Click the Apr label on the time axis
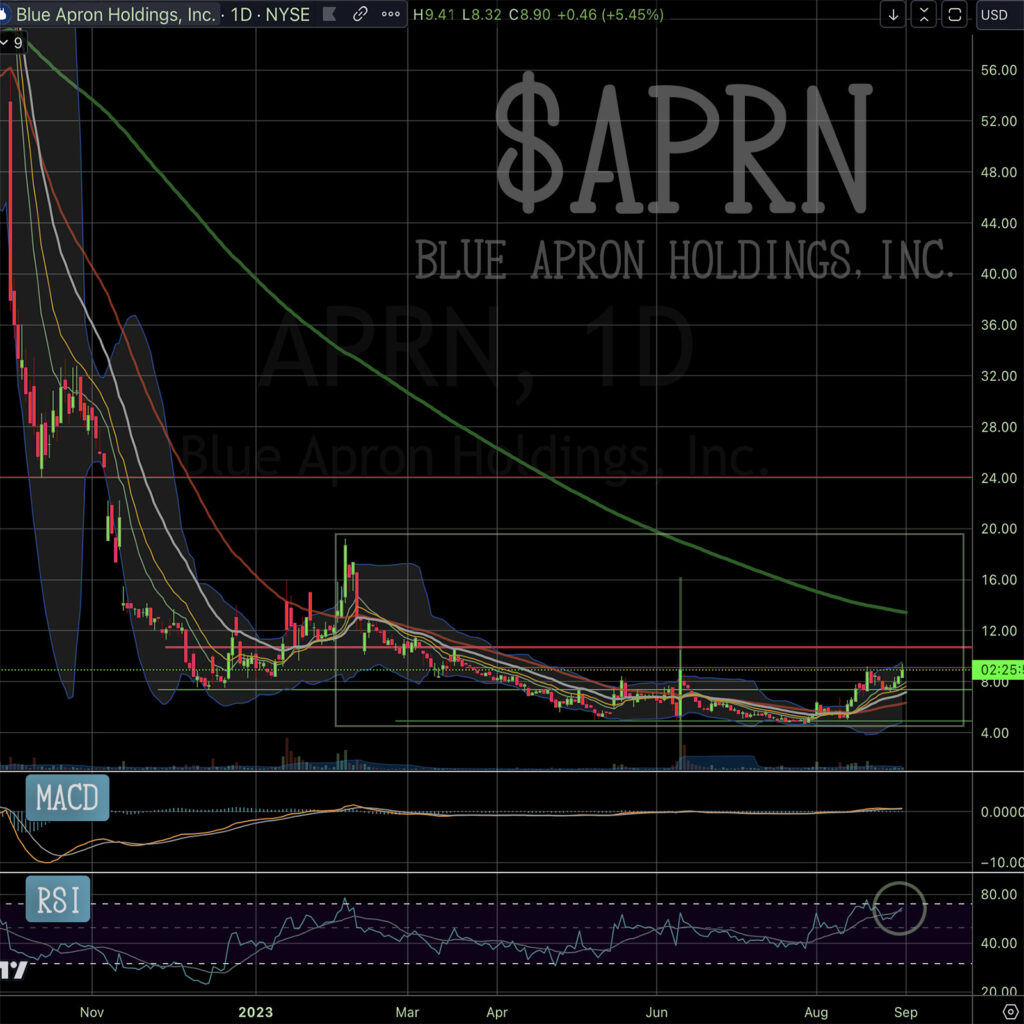This screenshot has width=1024, height=1024. [497, 1012]
